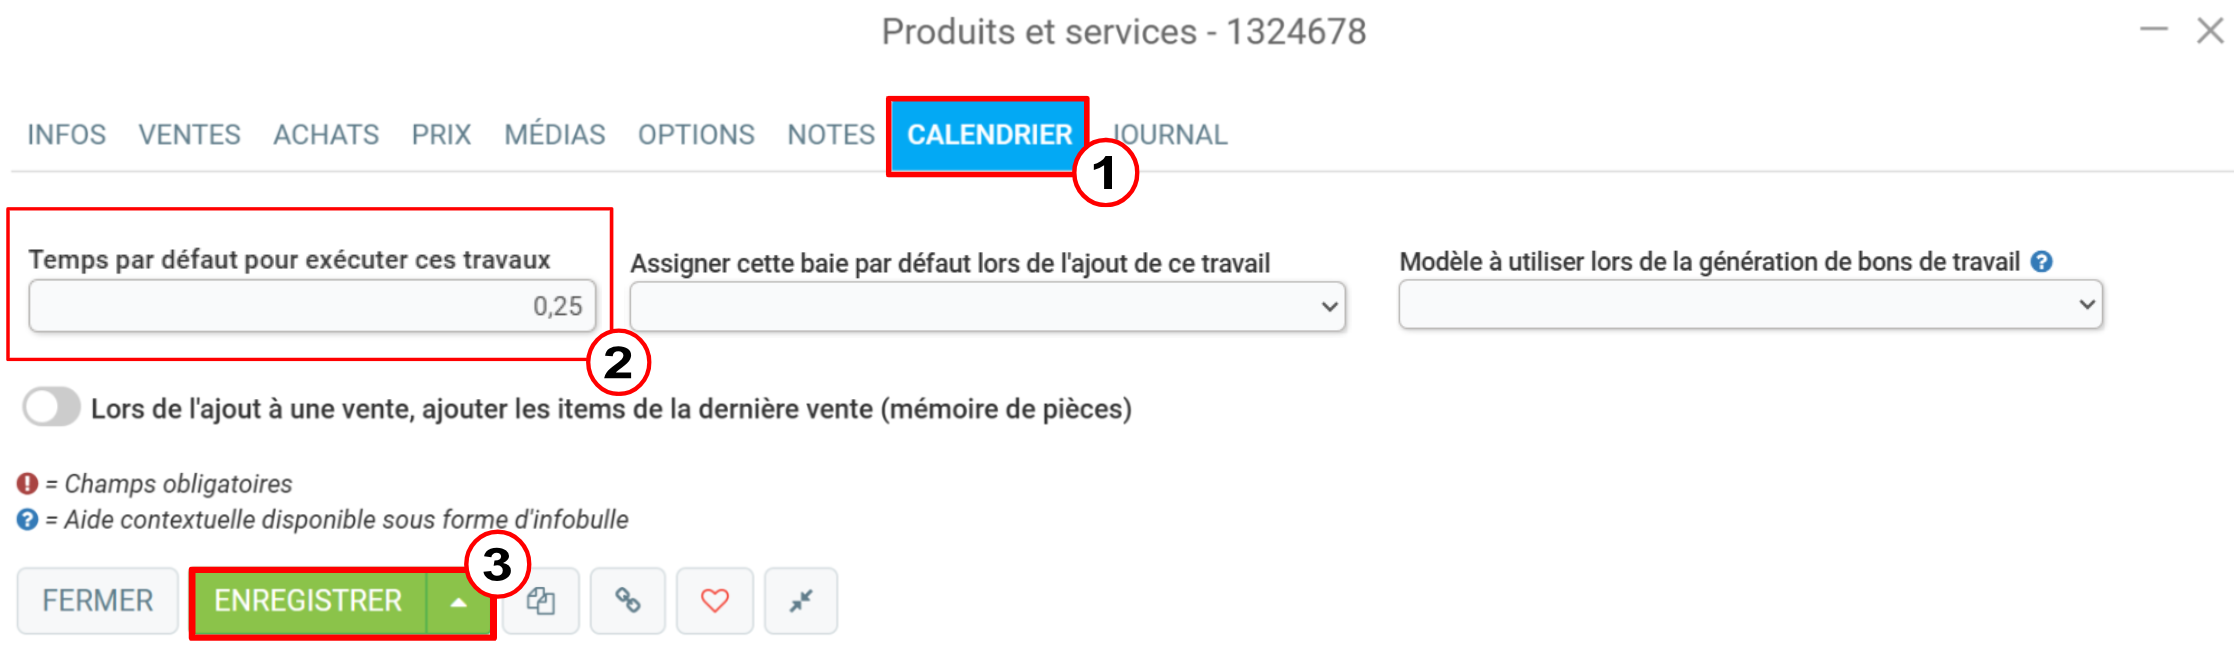Add to favorites with heart icon
Viewport: 2238px width, 646px height.
[x=715, y=601]
